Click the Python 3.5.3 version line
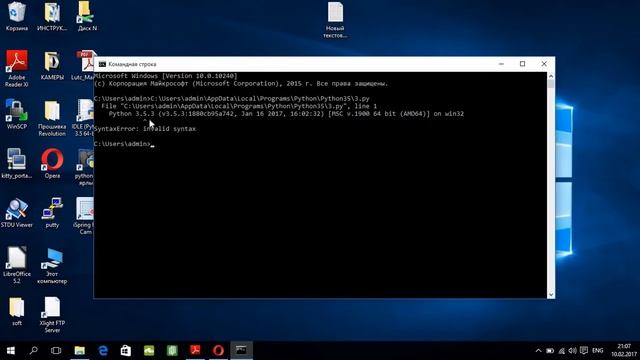Viewport: 640px width, 360px height. point(286,114)
